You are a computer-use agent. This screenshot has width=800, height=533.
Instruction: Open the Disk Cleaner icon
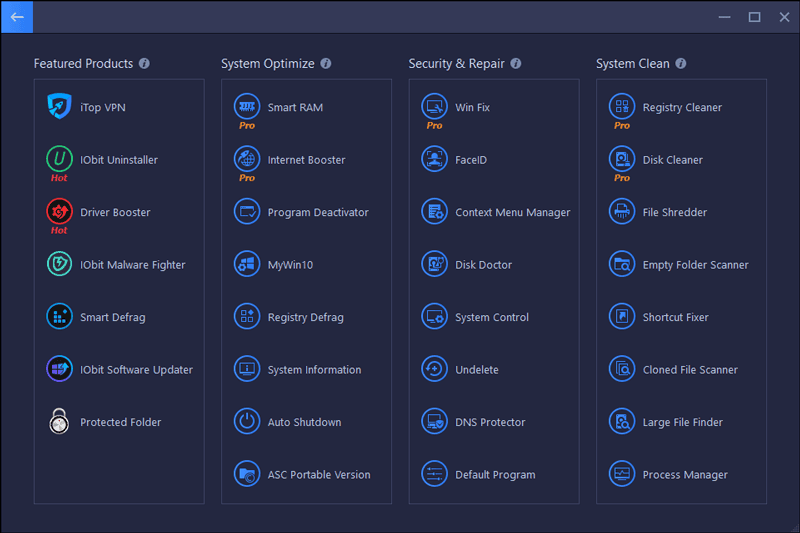point(622,159)
